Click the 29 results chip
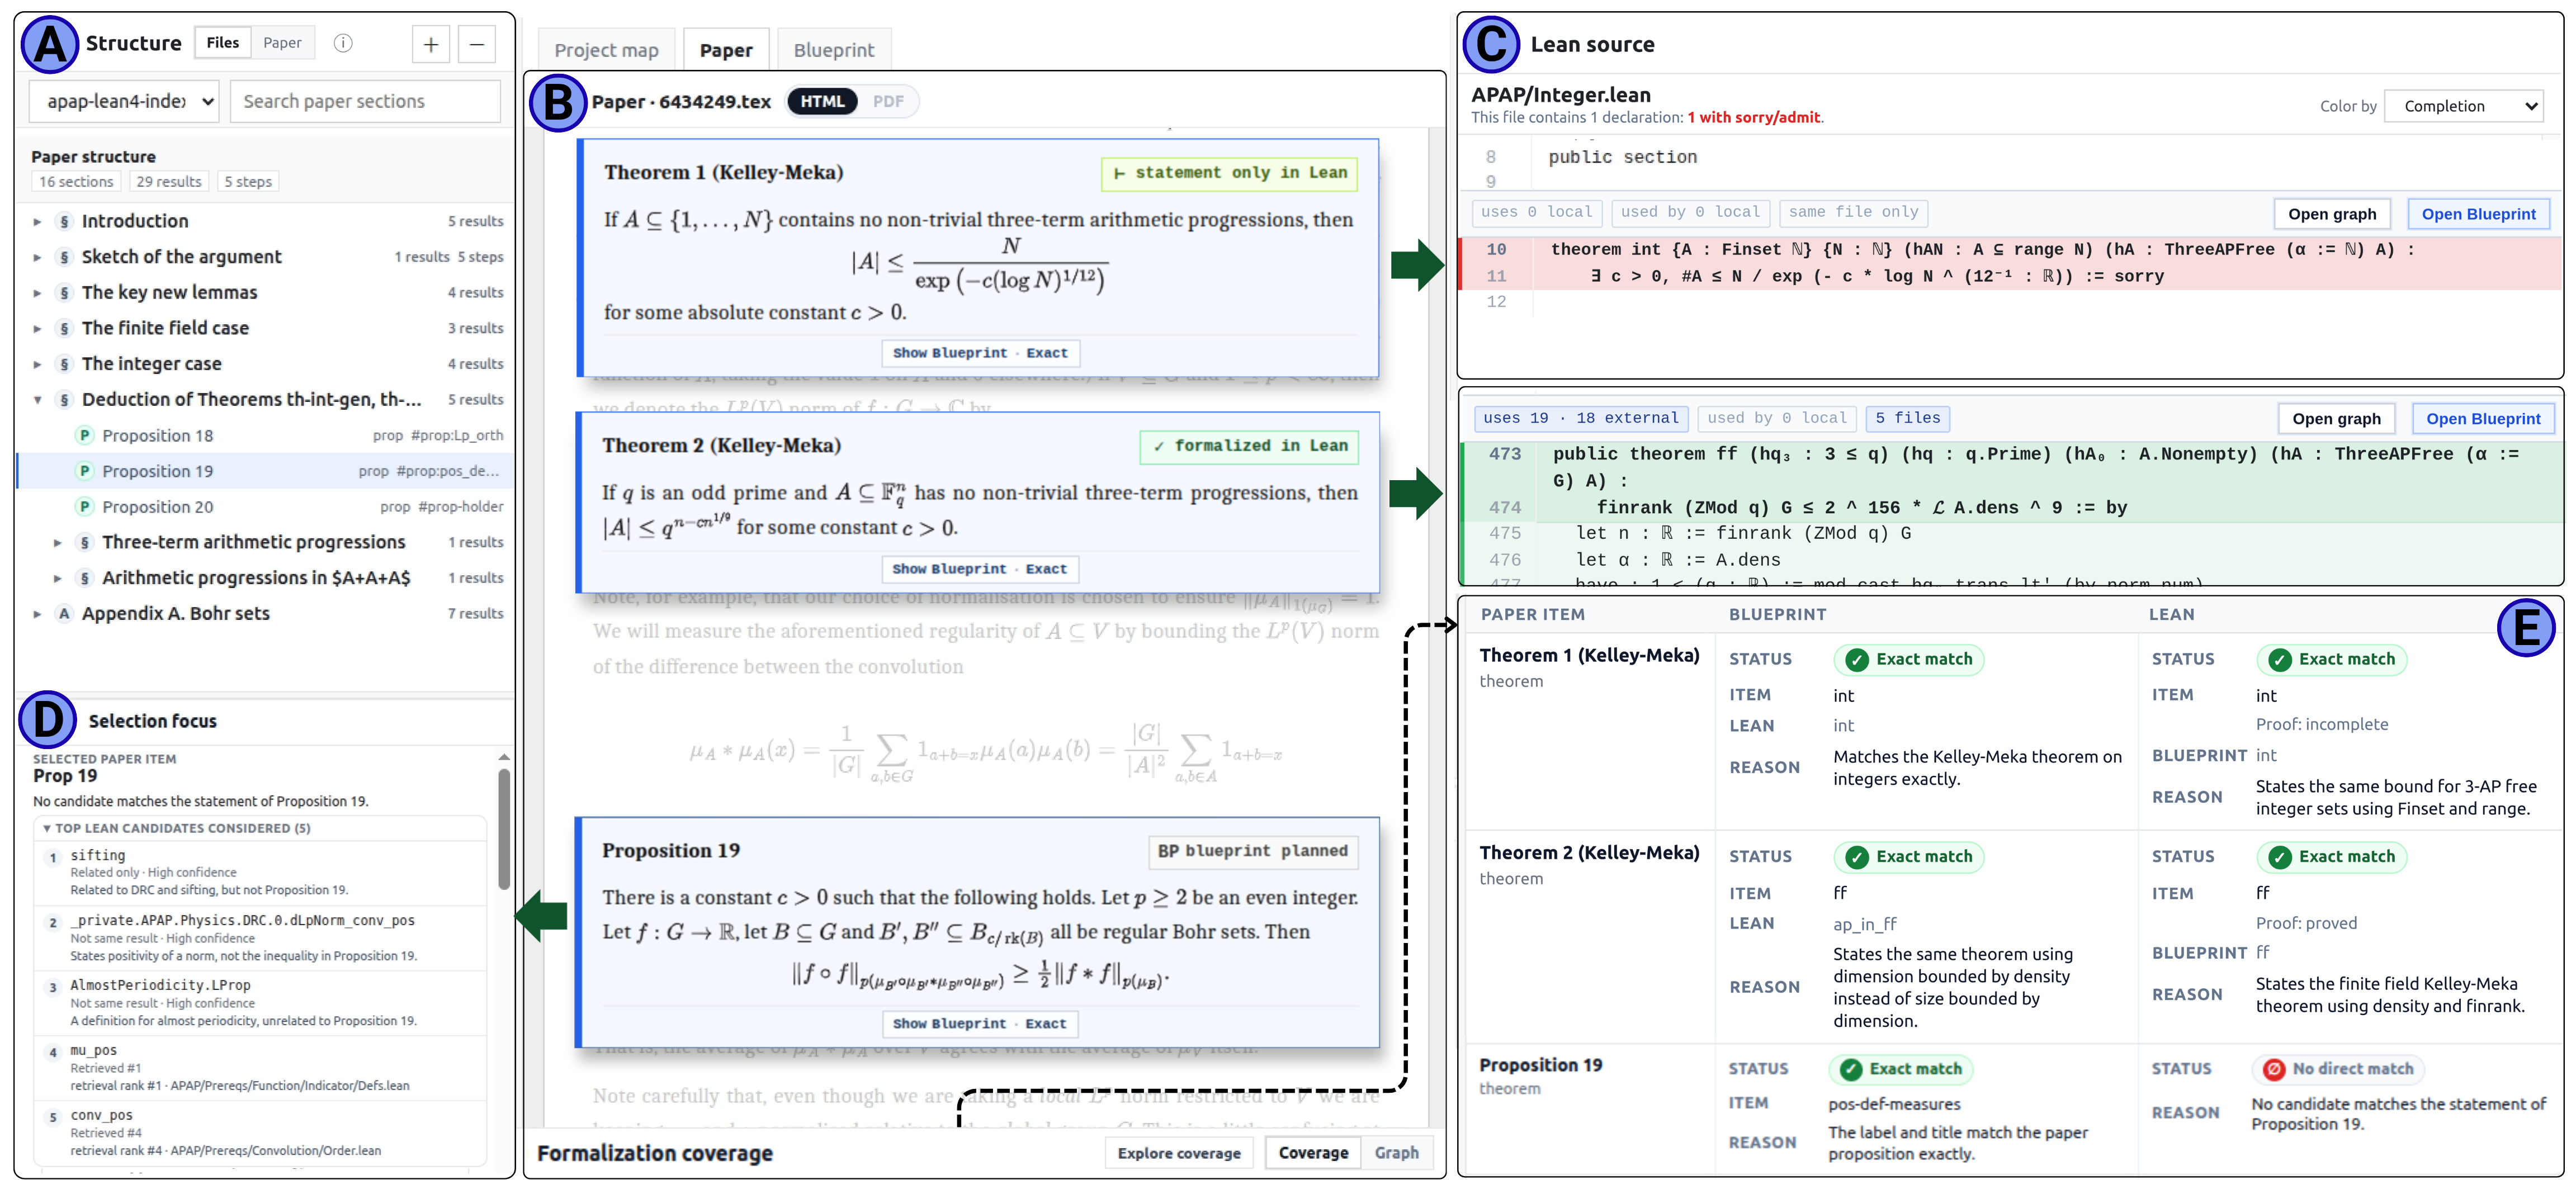 (x=169, y=182)
